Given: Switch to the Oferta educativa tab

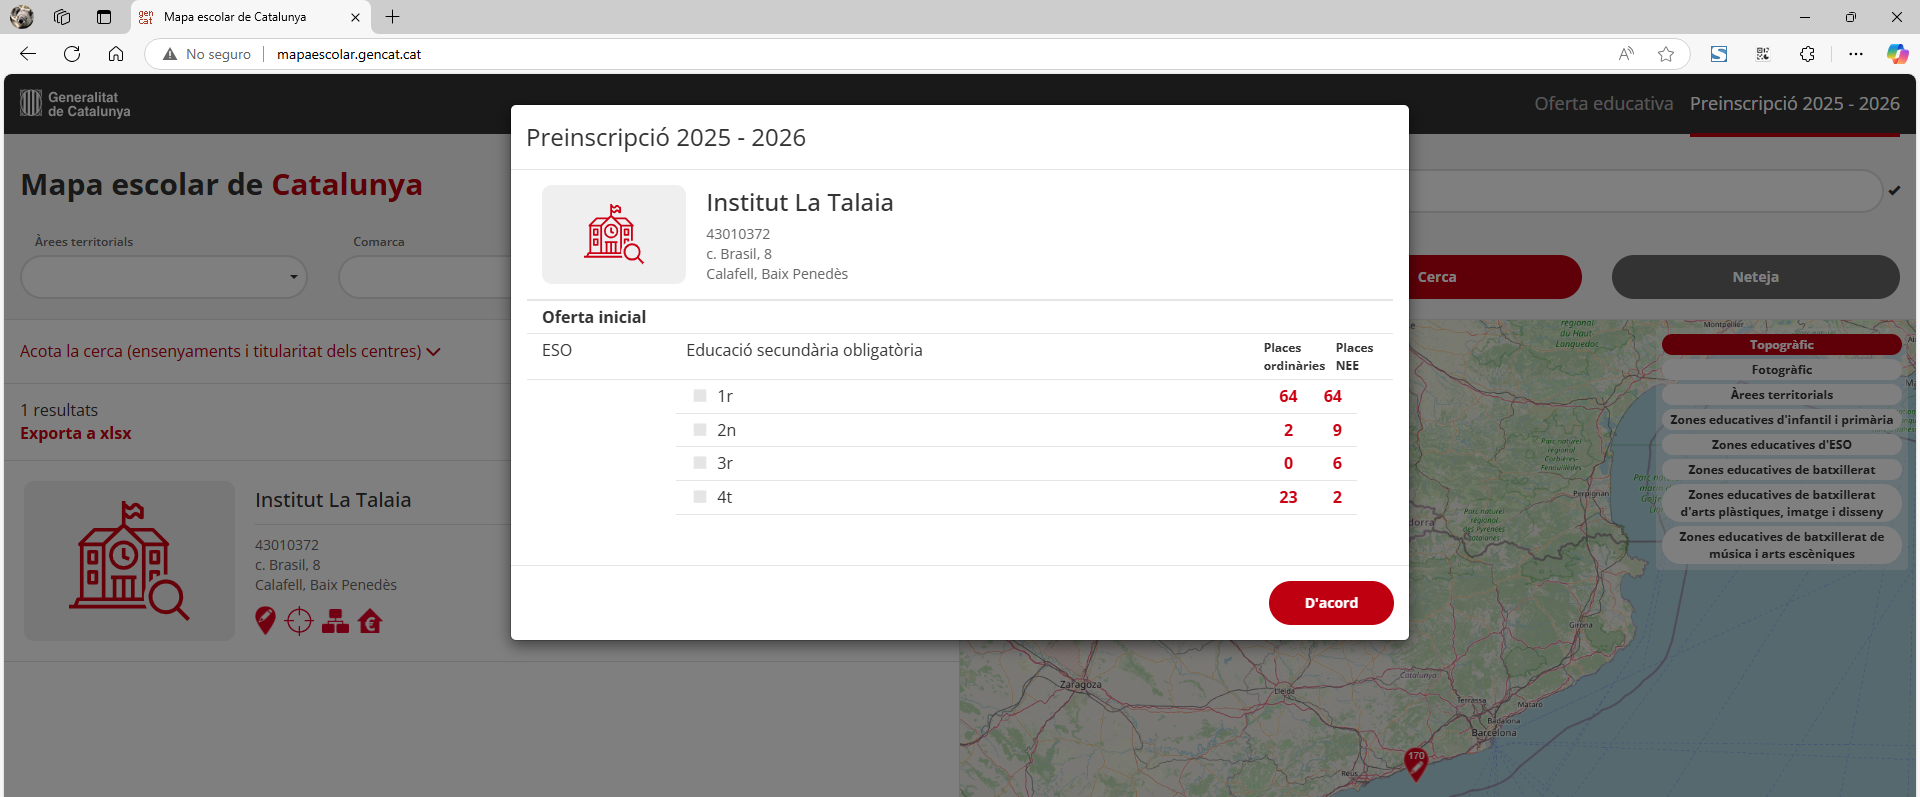Looking at the screenshot, I should 1603,104.
